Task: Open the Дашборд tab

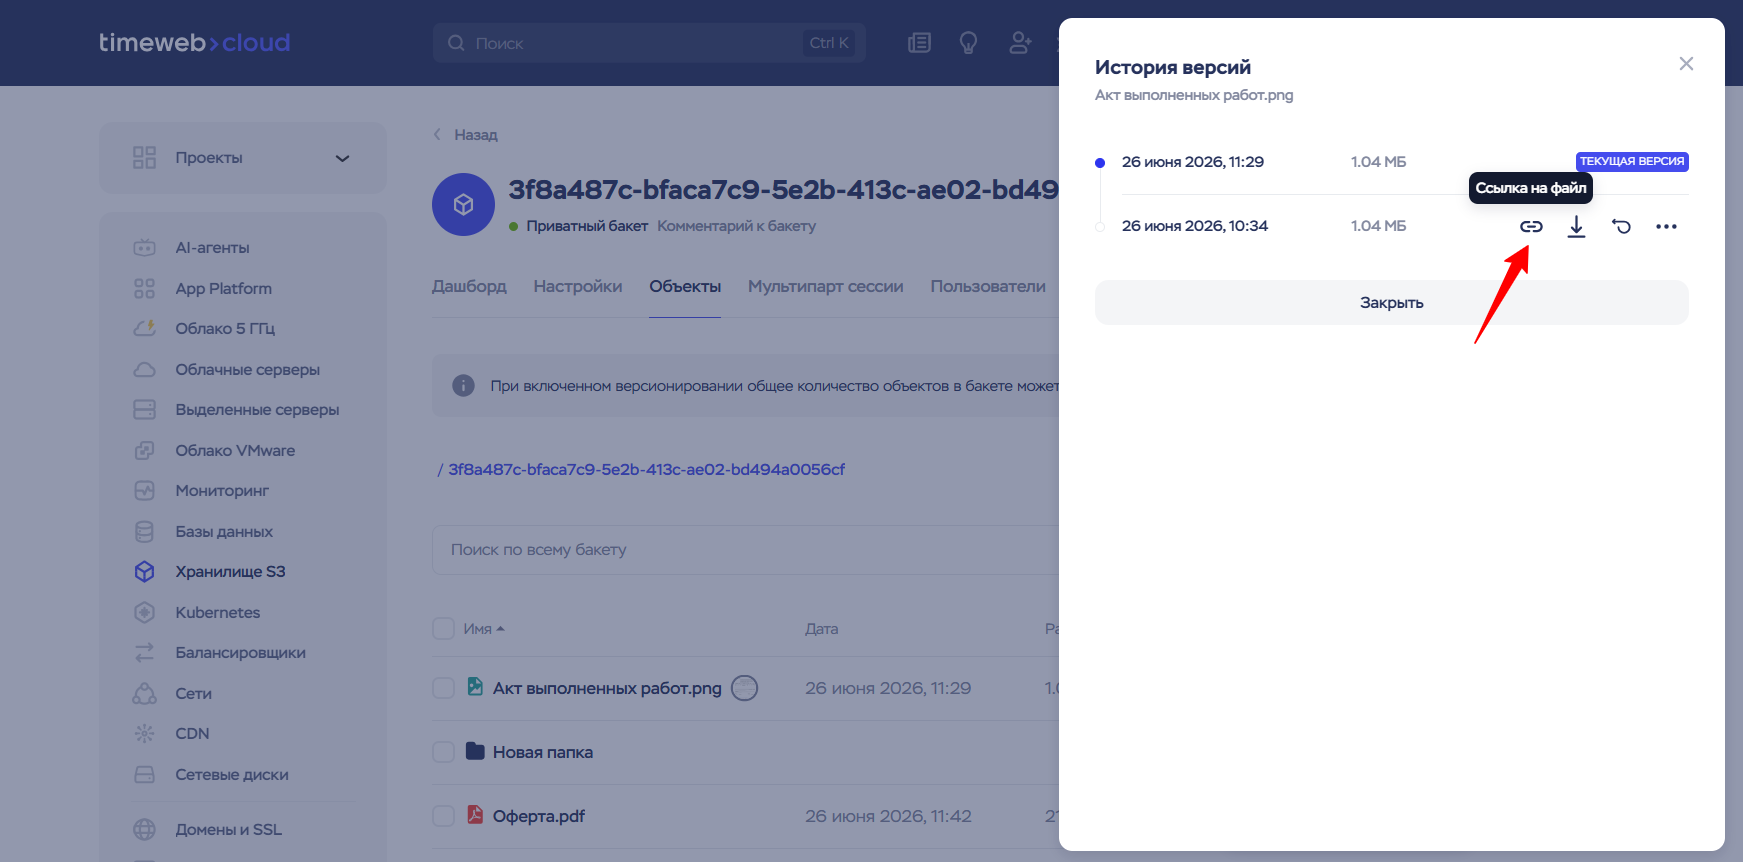Action: [469, 286]
